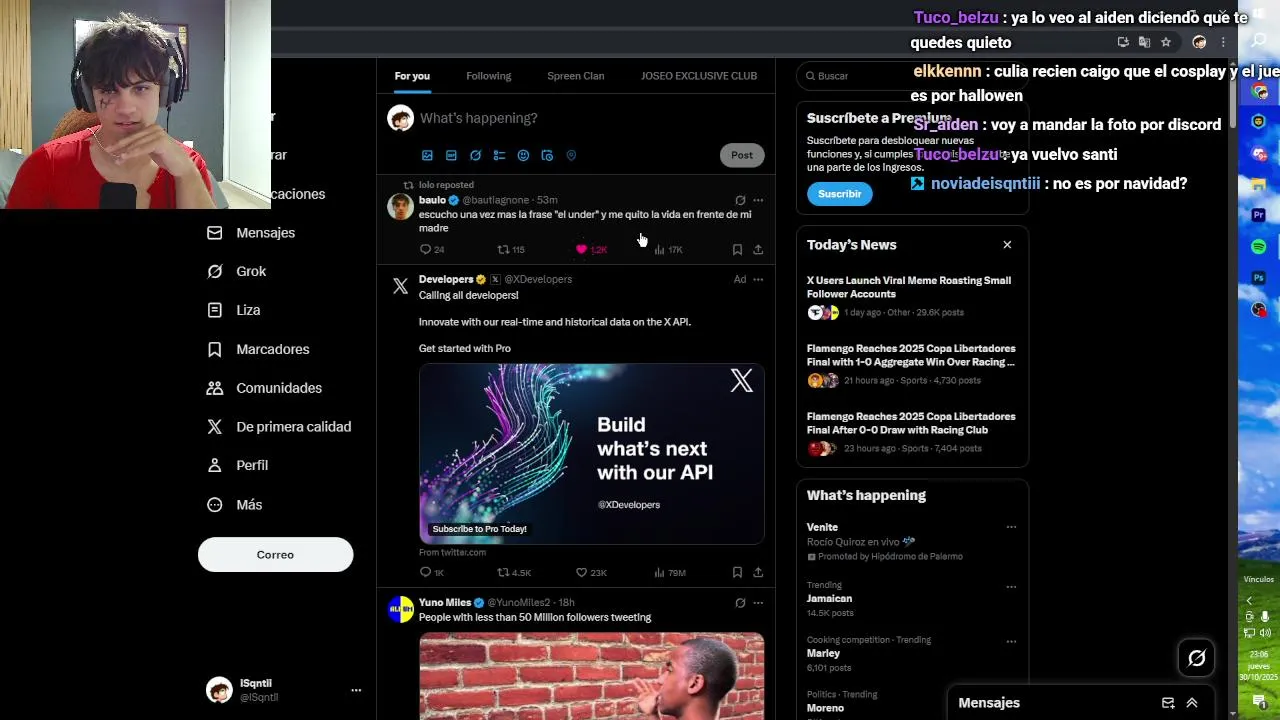This screenshot has height=720, width=1280.
Task: Click the Post button
Action: click(742, 155)
